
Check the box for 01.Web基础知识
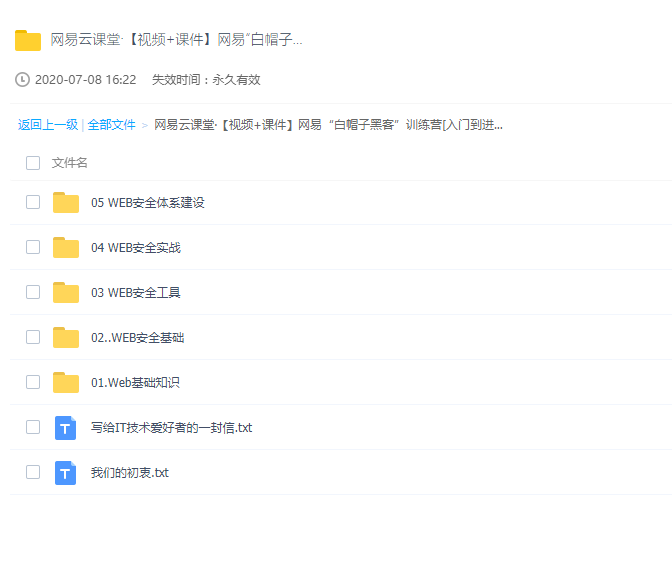coord(33,382)
